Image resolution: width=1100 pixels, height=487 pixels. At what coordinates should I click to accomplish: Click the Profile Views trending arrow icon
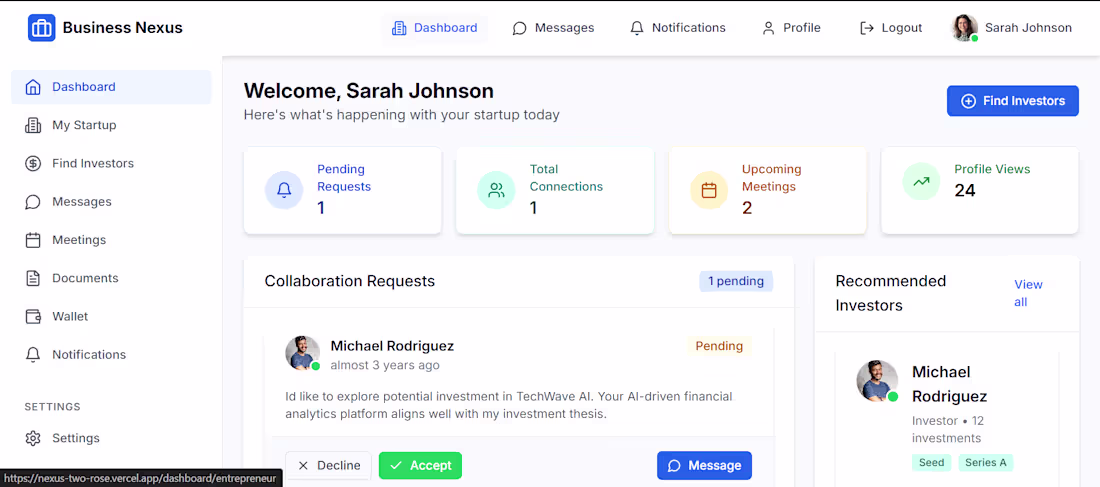[x=921, y=181]
